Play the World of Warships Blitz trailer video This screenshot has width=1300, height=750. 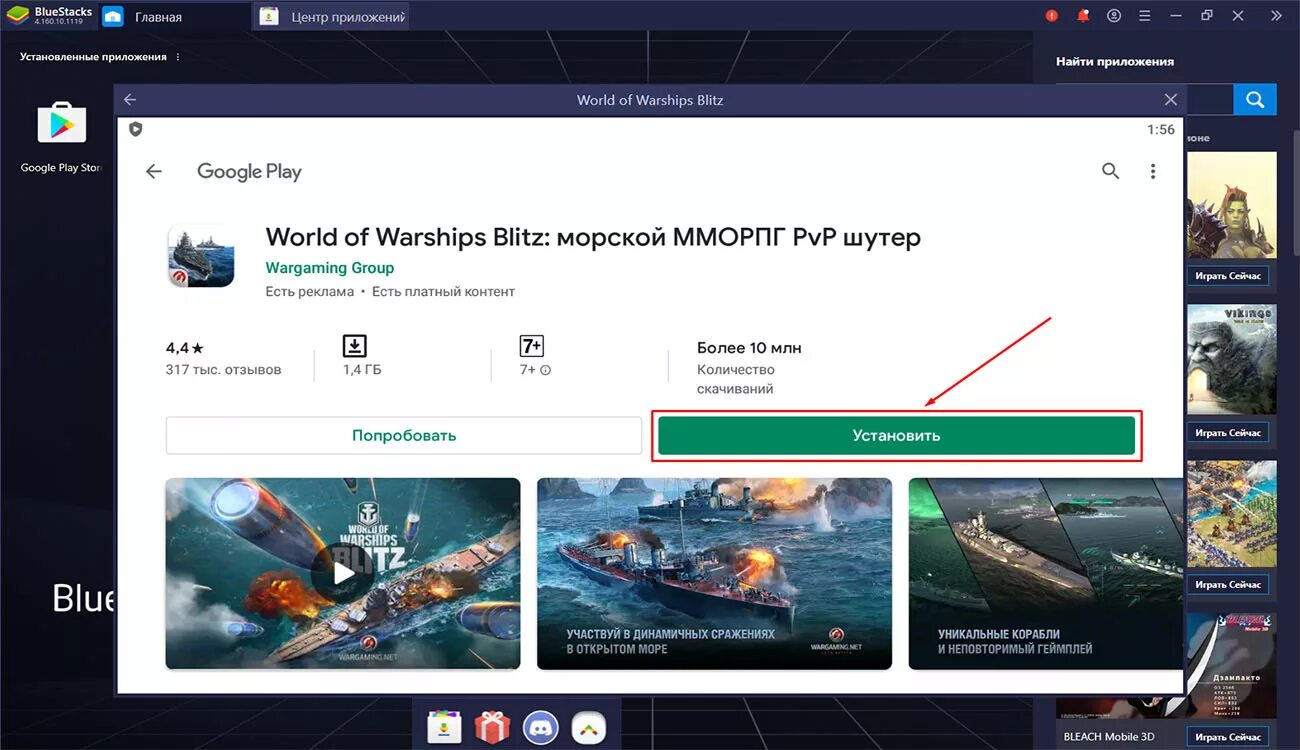[343, 573]
